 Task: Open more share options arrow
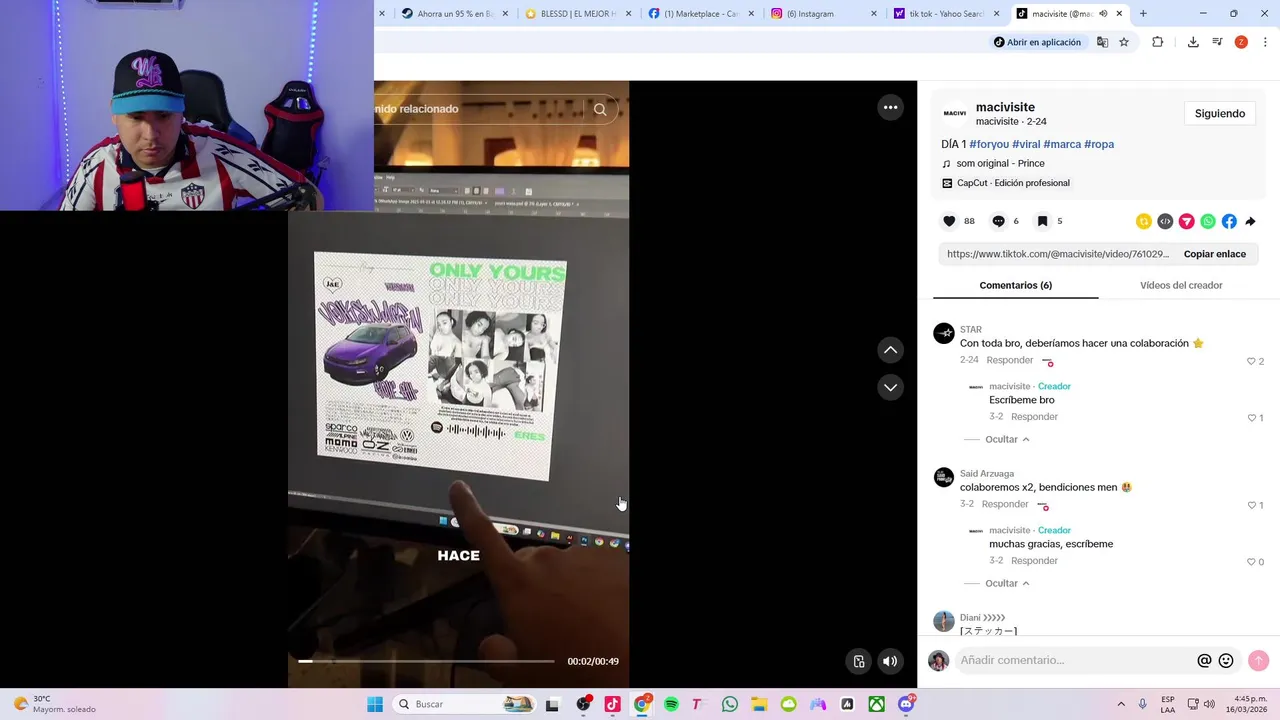coord(1250,221)
